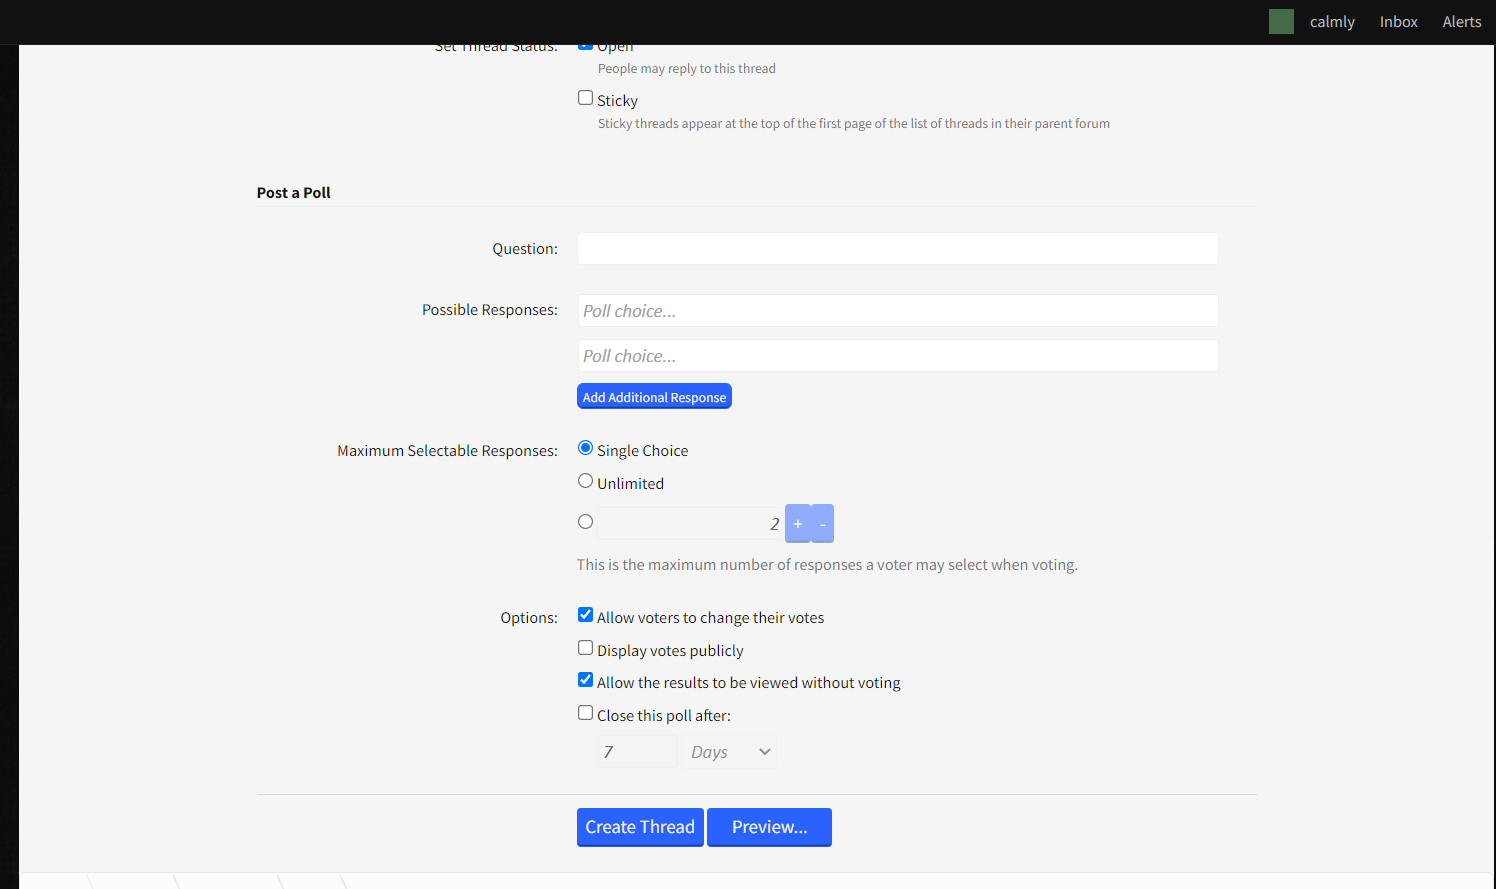Open the Days unit dropdown
Image resolution: width=1496 pixels, height=889 pixels.
tap(730, 752)
